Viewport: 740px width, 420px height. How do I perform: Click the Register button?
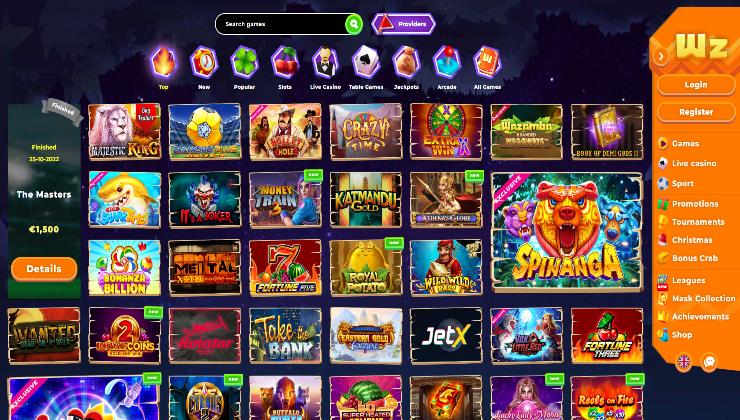click(696, 112)
